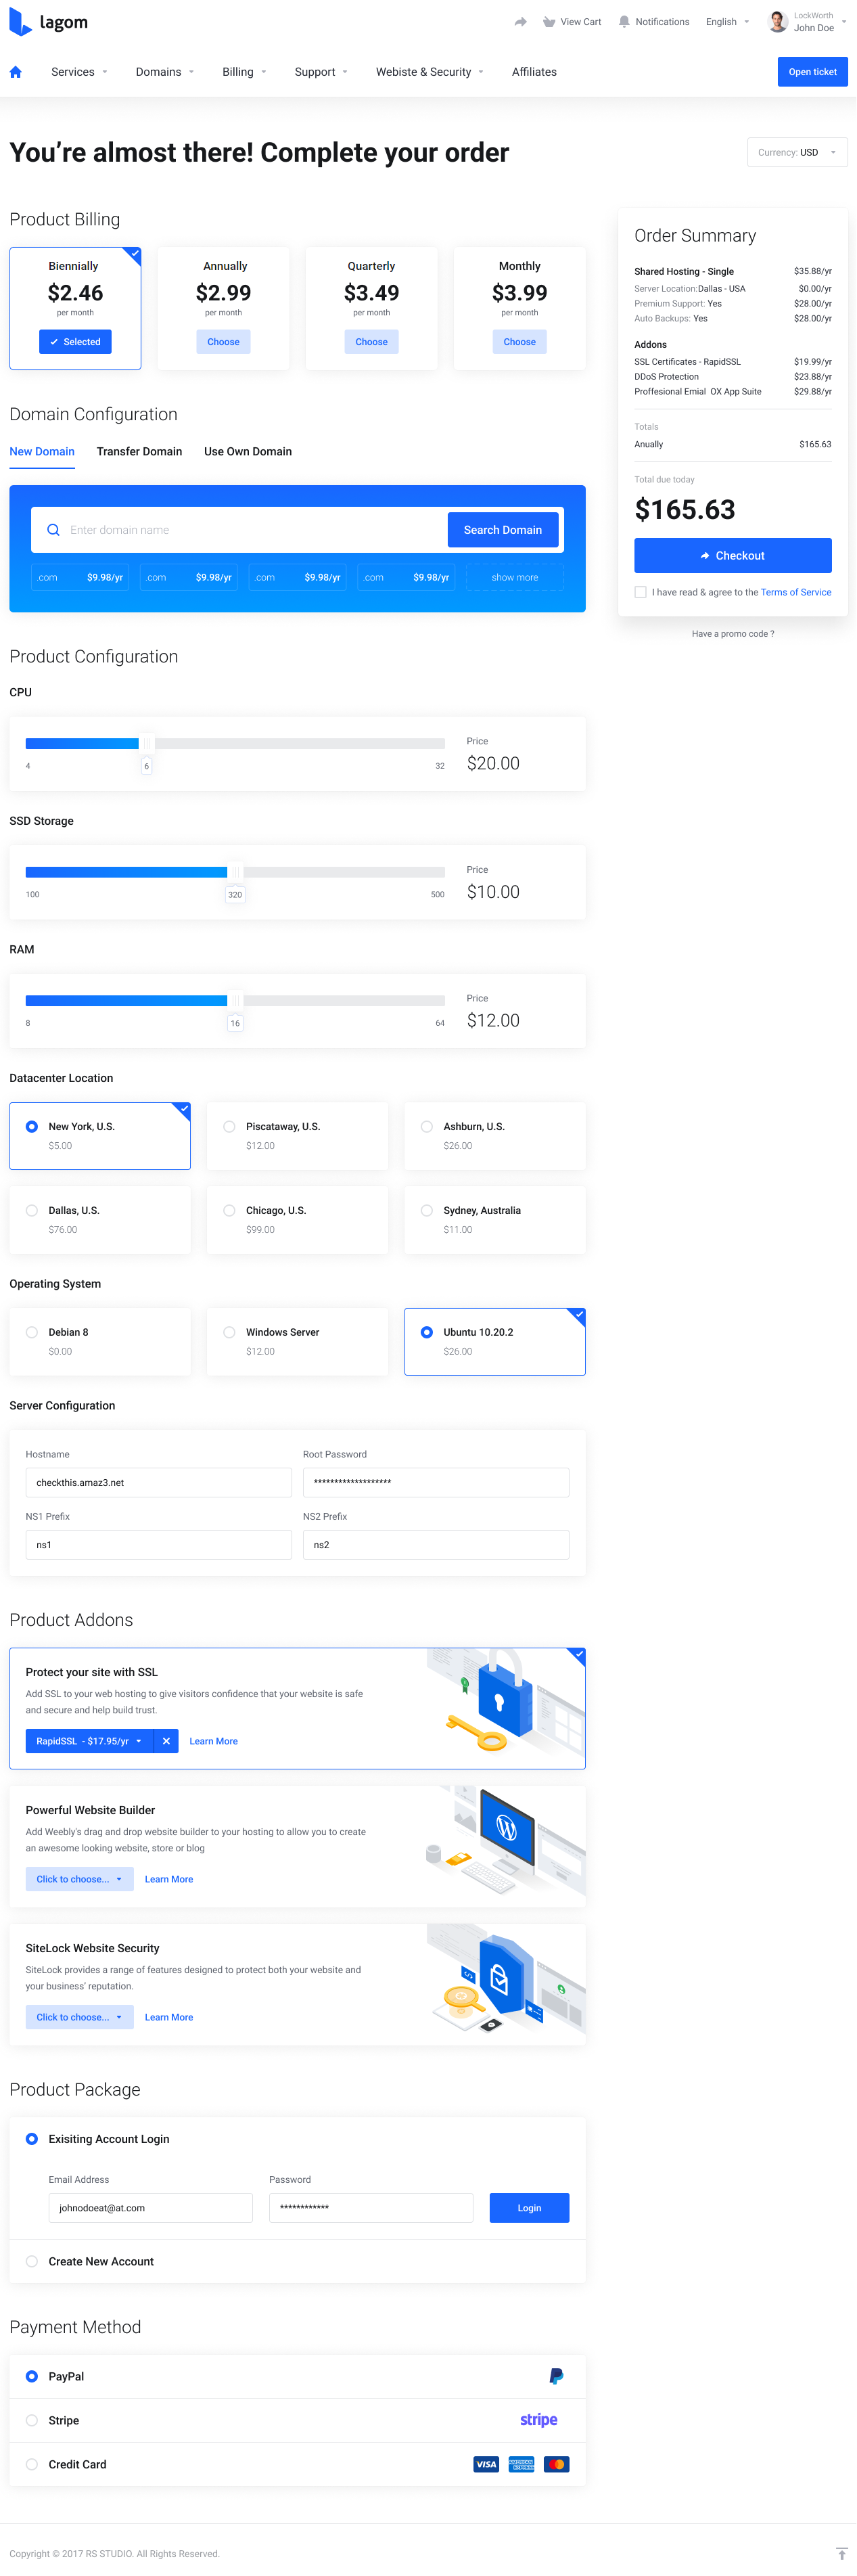Click the Visa card icon
Viewport: 857px width, 2576px height.
click(x=486, y=2464)
